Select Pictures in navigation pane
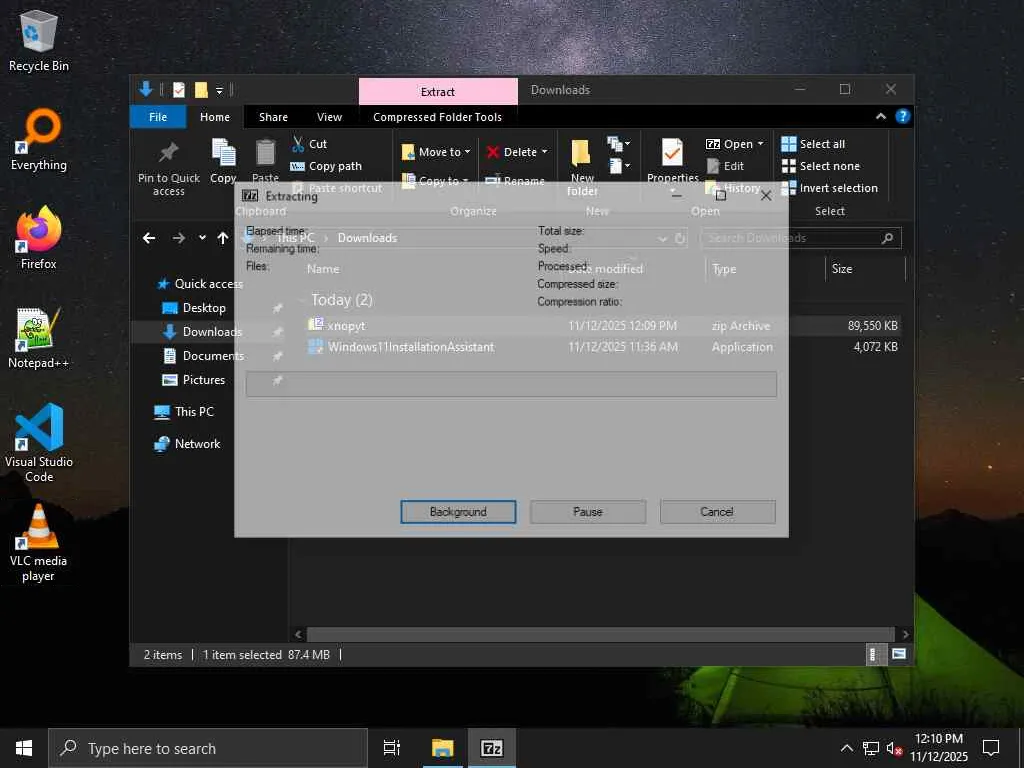This screenshot has width=1024, height=768. pyautogui.click(x=194, y=379)
